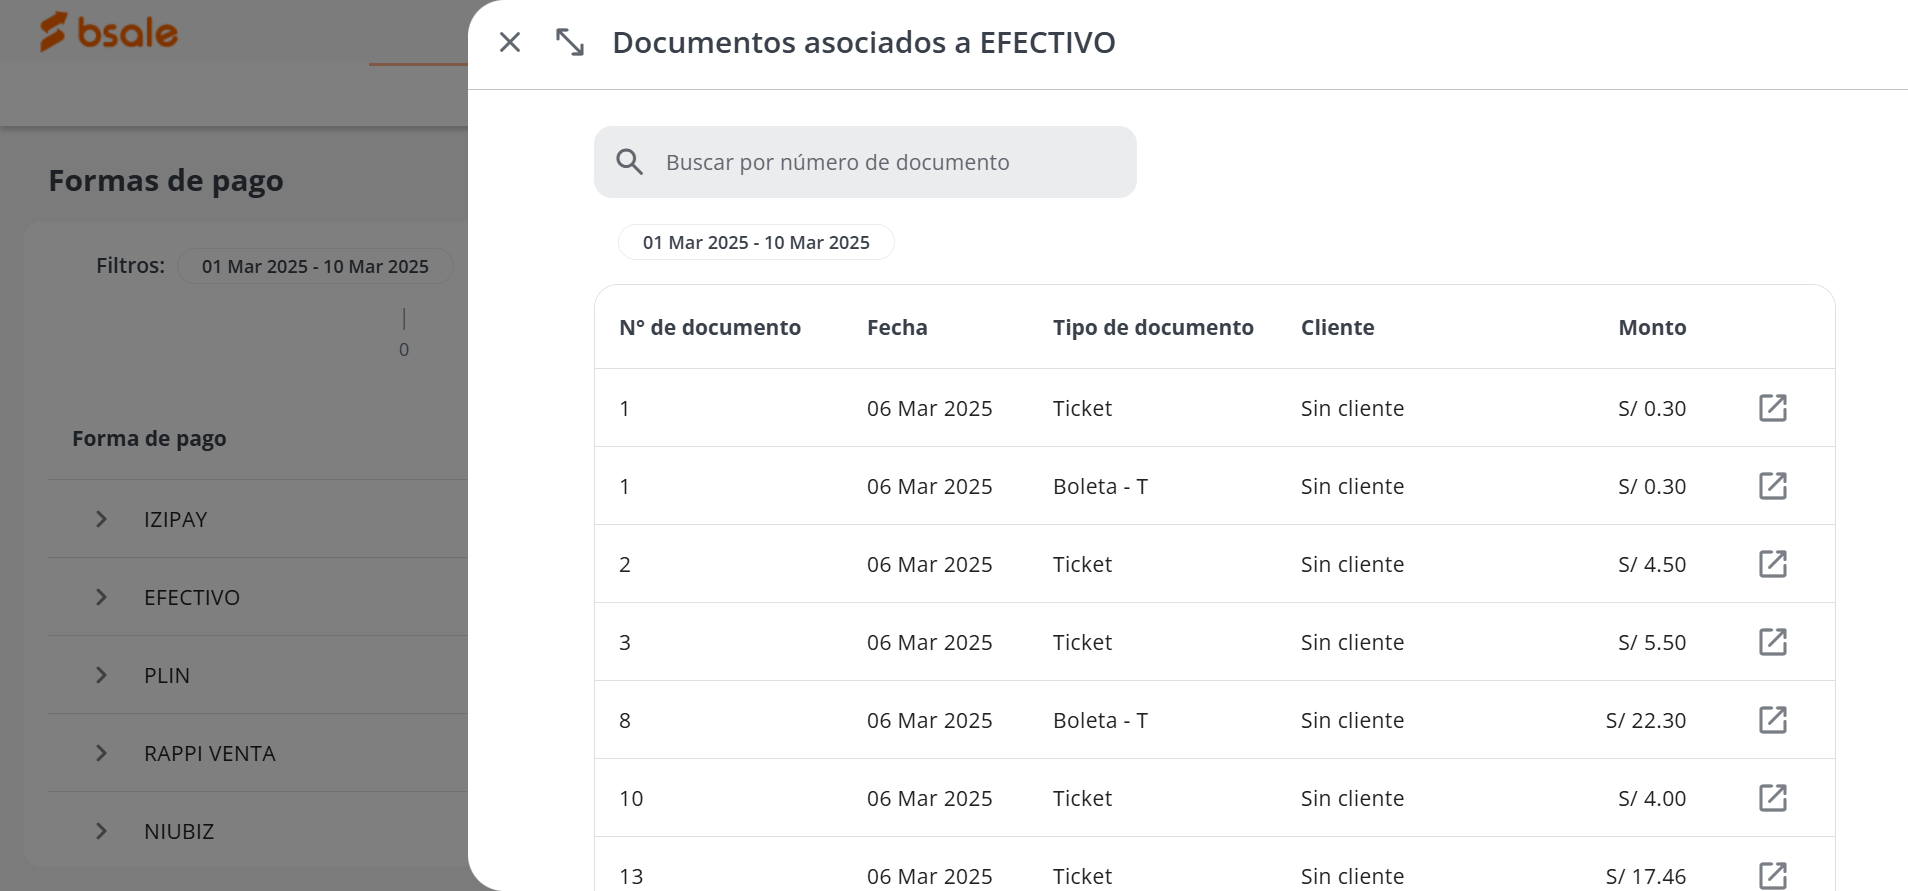This screenshot has height=891, width=1908.
Task: Expand the RAPPI VENTA row chevron
Action: (x=101, y=753)
